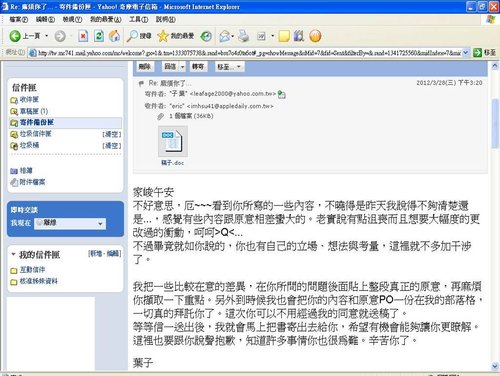
Task: Click the grey Forward arrow button
Action: (x=60, y=36)
